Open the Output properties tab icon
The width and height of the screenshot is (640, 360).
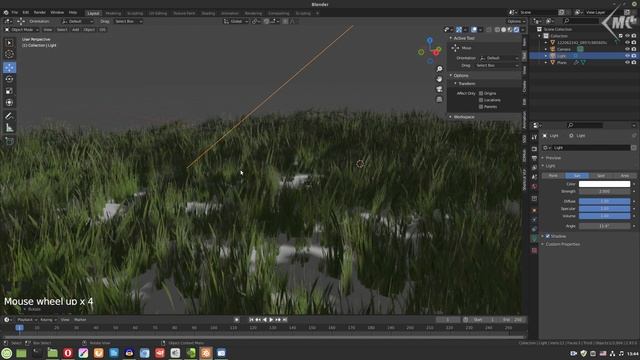(534, 158)
